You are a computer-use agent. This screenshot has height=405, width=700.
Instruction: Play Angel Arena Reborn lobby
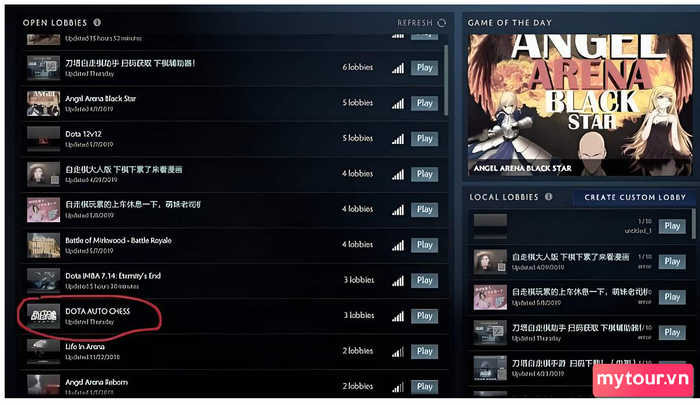(x=425, y=387)
